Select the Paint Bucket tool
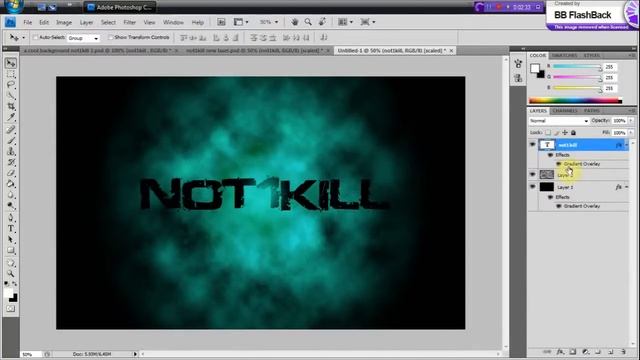Screen dimensions: 640x360 [x=11, y=184]
